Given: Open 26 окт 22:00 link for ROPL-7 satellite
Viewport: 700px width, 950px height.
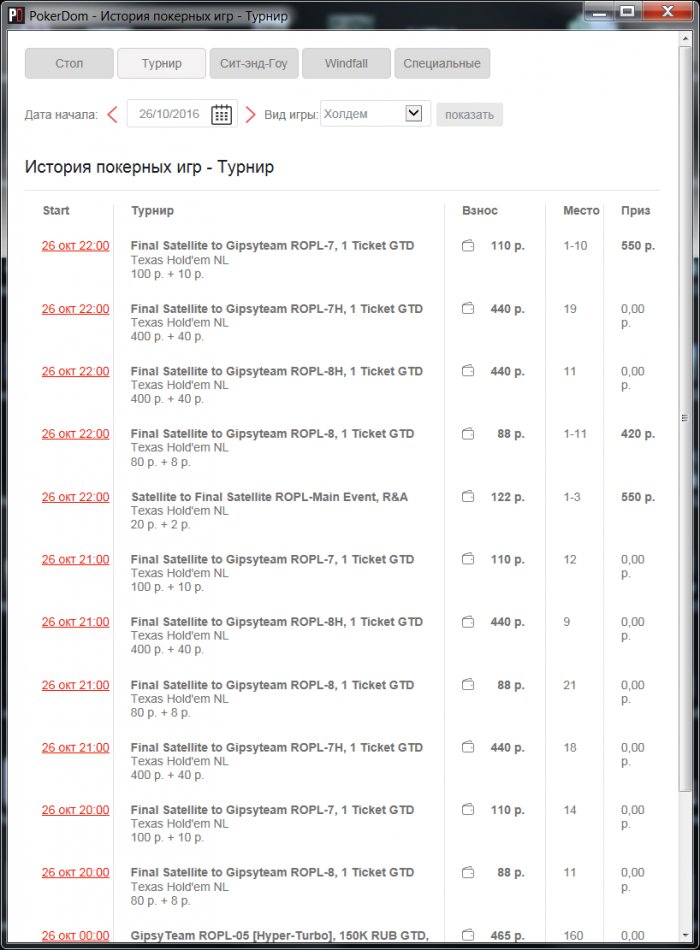Looking at the screenshot, I should [x=76, y=246].
